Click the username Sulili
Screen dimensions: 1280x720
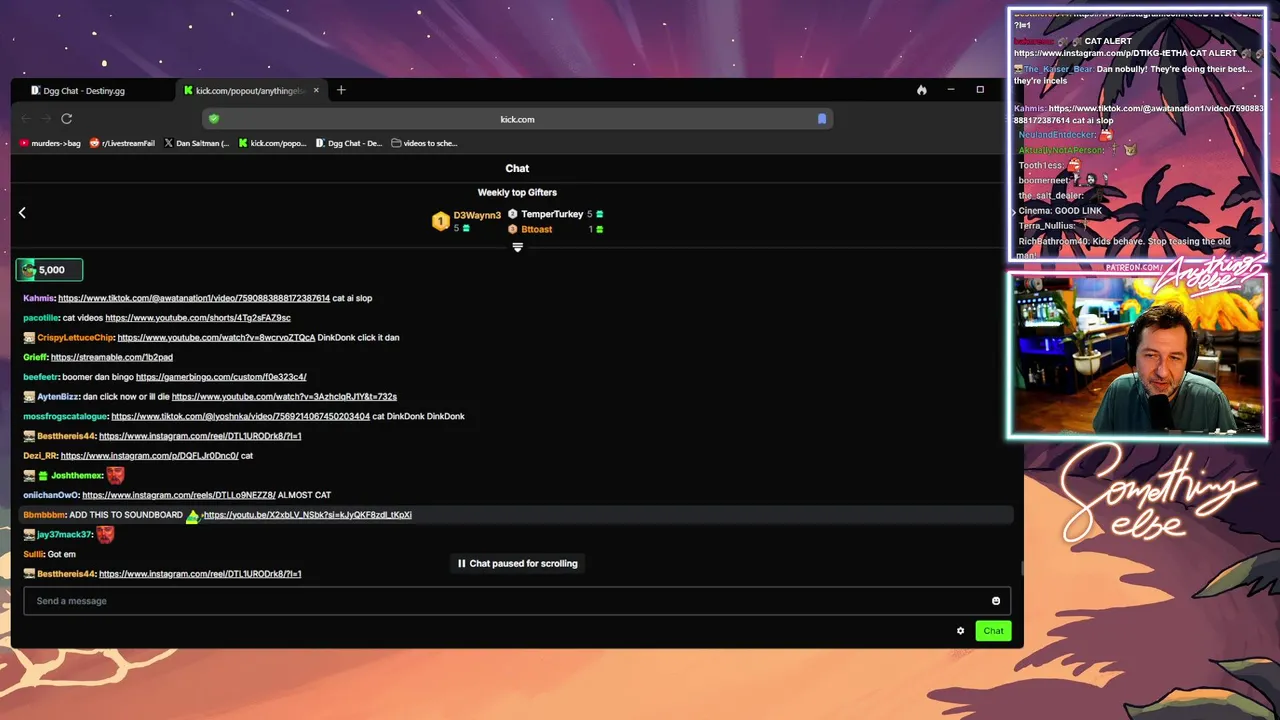click(x=34, y=554)
